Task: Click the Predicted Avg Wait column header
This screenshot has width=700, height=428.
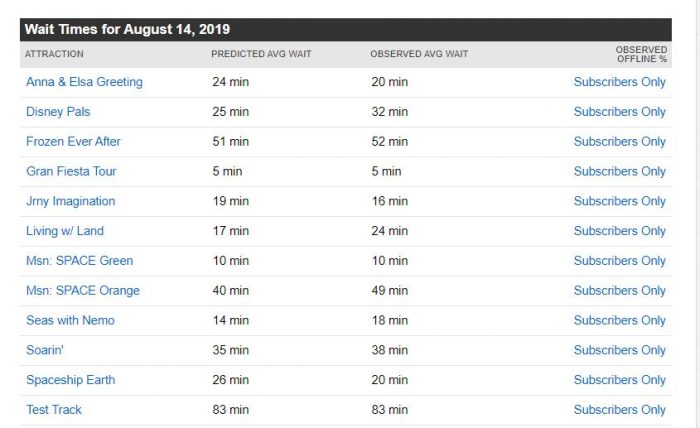Action: coord(261,54)
